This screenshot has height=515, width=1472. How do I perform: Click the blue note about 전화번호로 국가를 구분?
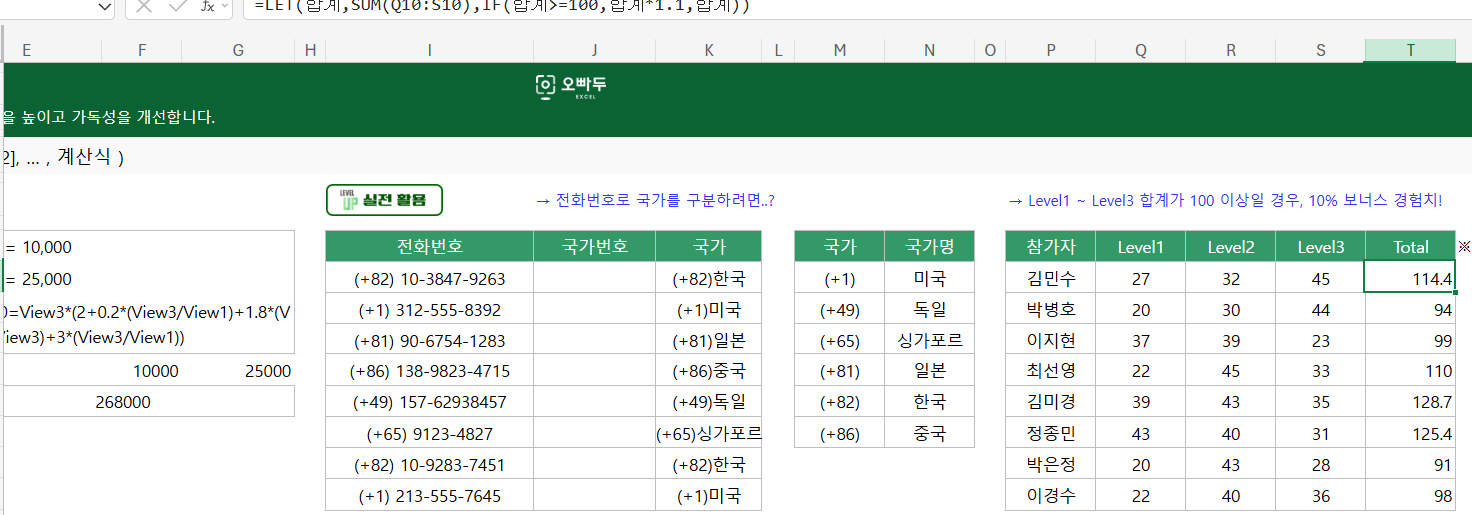[x=655, y=200]
